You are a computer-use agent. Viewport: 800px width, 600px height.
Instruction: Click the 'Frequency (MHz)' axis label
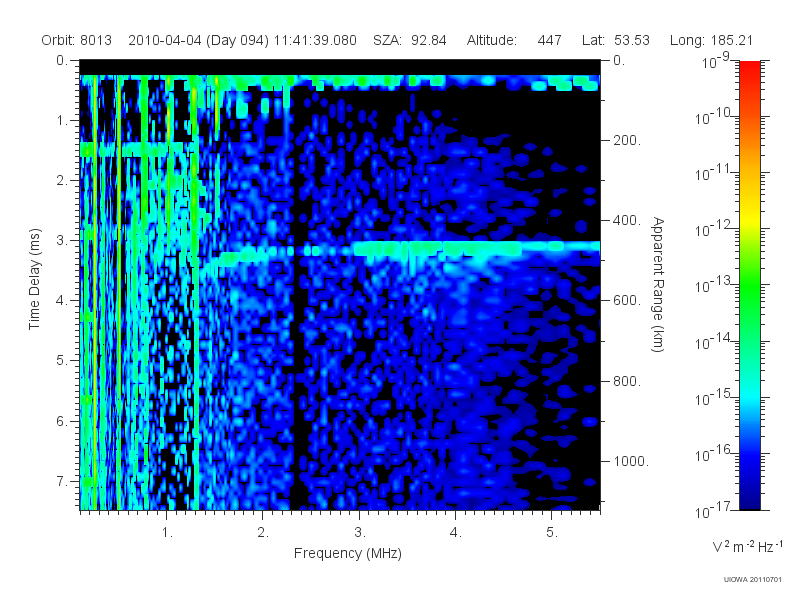(x=348, y=554)
